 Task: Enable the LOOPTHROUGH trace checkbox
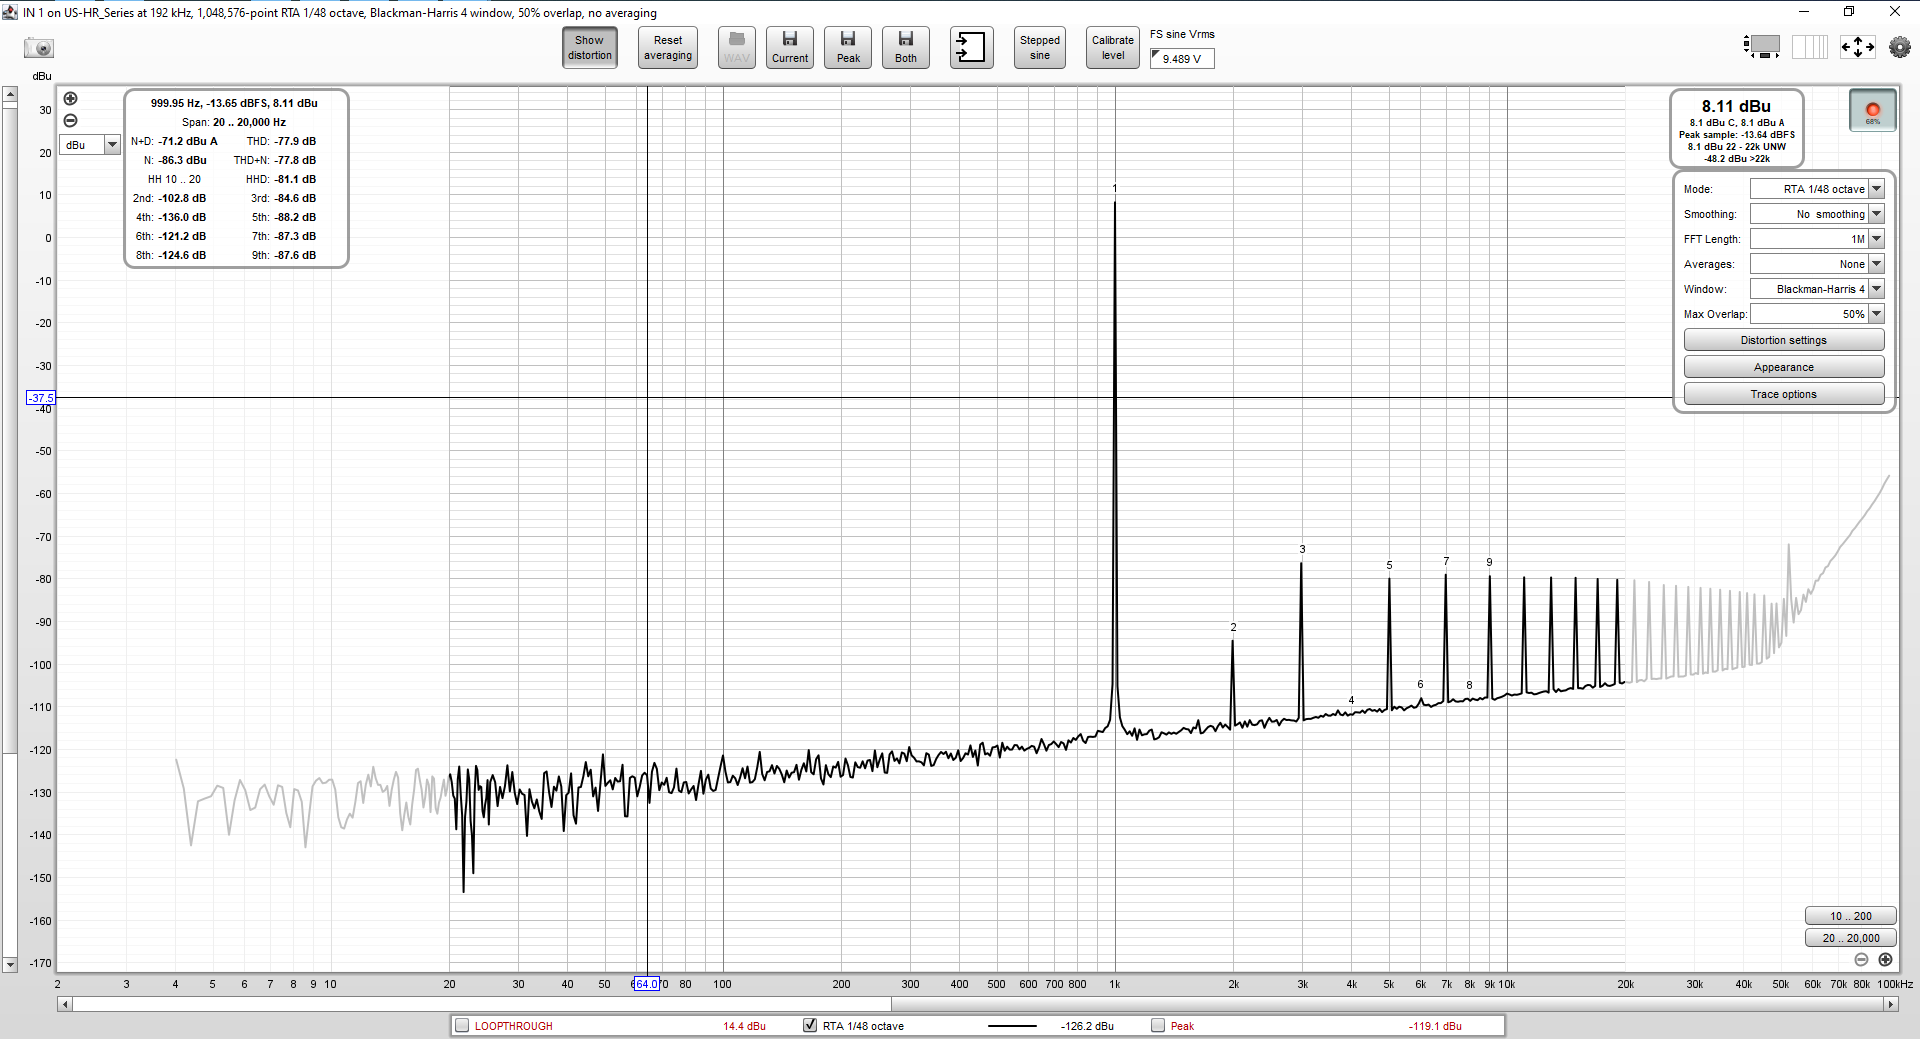[x=462, y=1026]
